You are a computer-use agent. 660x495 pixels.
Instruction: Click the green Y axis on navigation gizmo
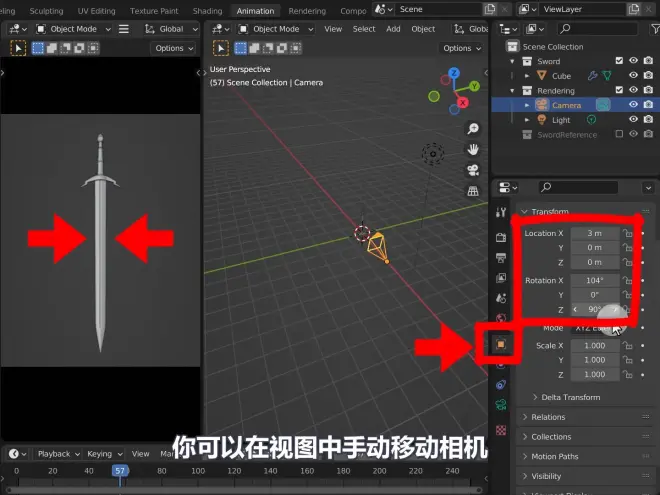[474, 86]
